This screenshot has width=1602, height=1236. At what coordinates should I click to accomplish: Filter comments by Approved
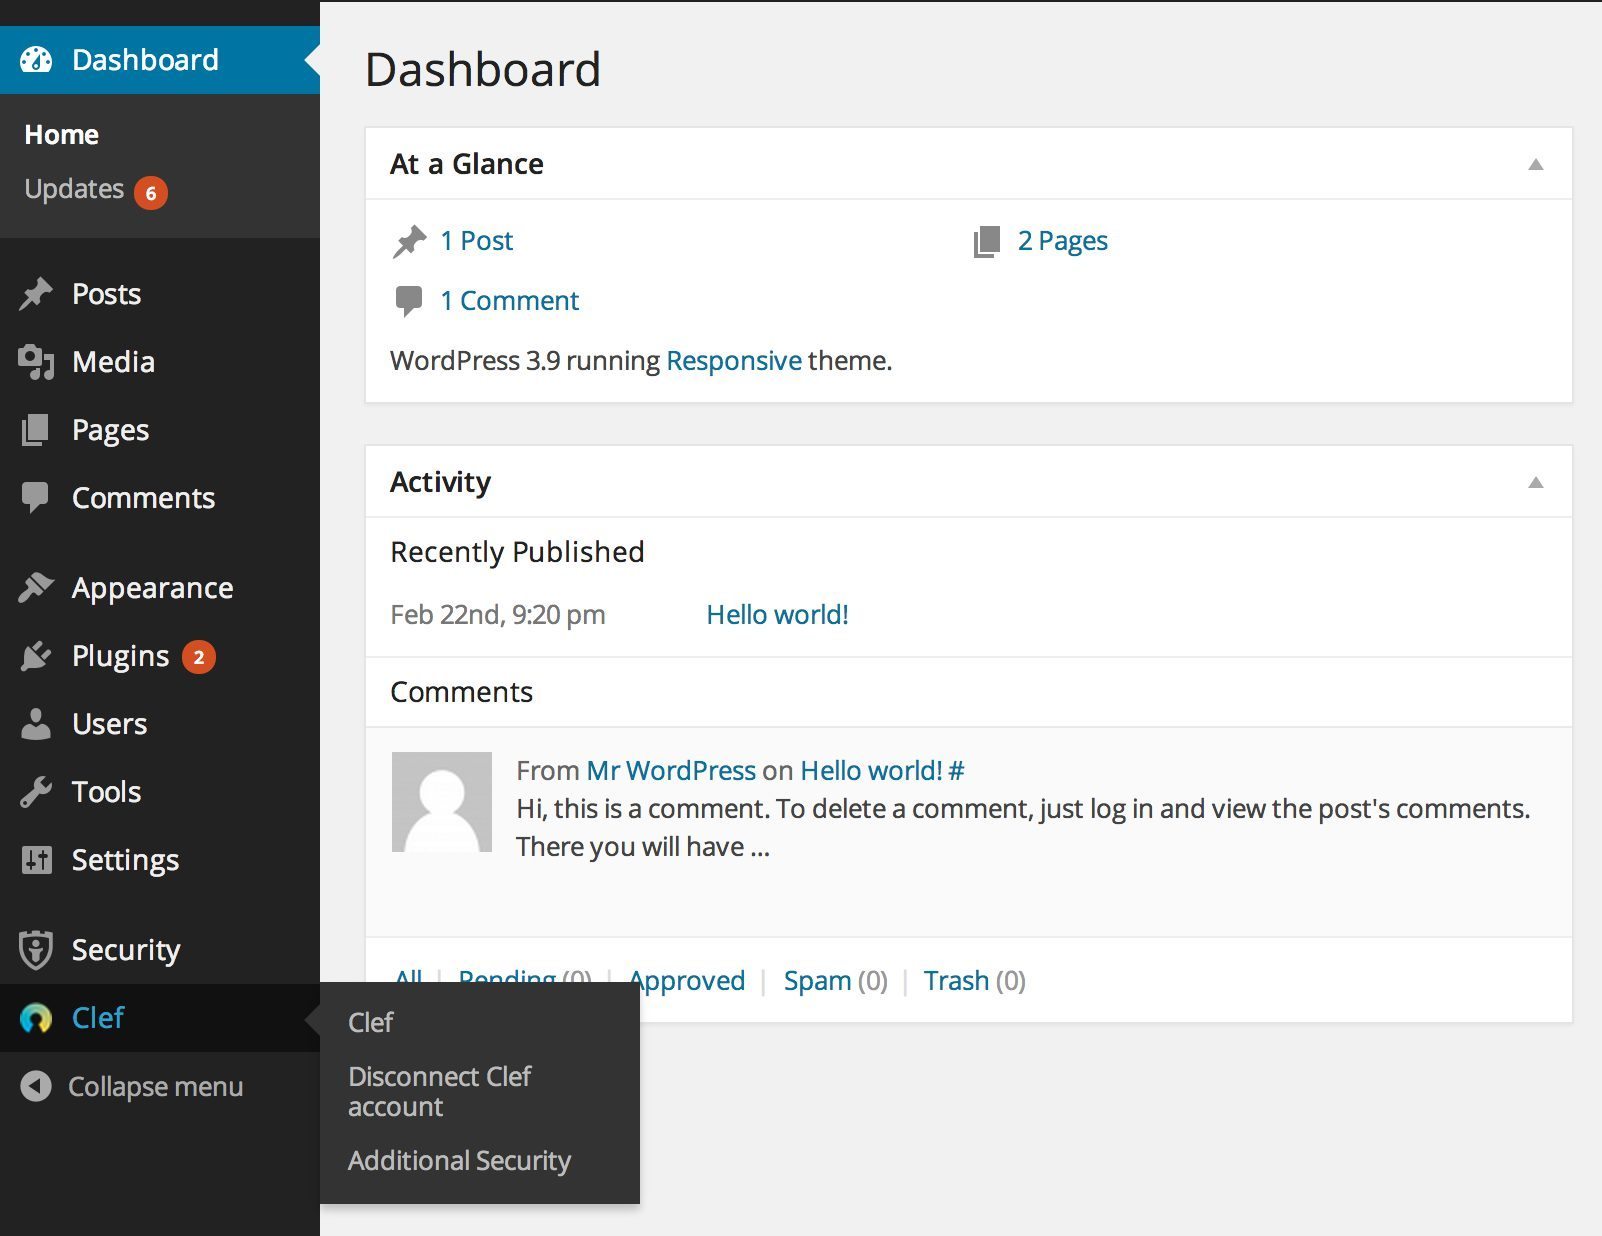coord(687,981)
